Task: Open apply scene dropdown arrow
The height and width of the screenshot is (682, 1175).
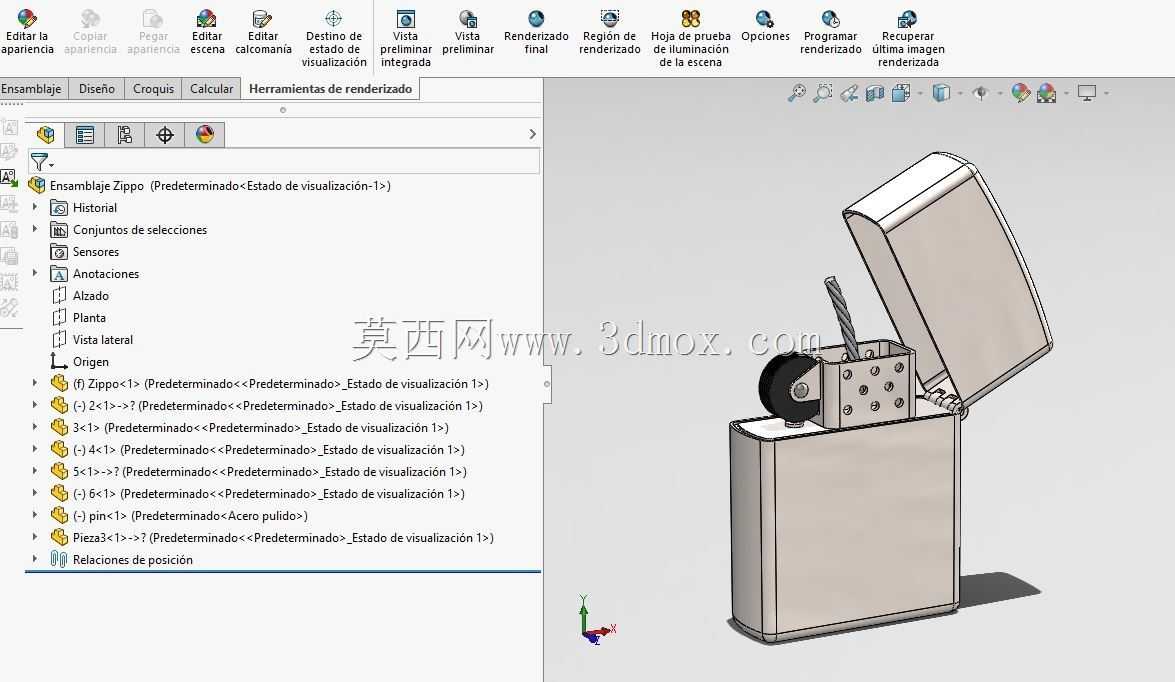Action: coord(1066,94)
